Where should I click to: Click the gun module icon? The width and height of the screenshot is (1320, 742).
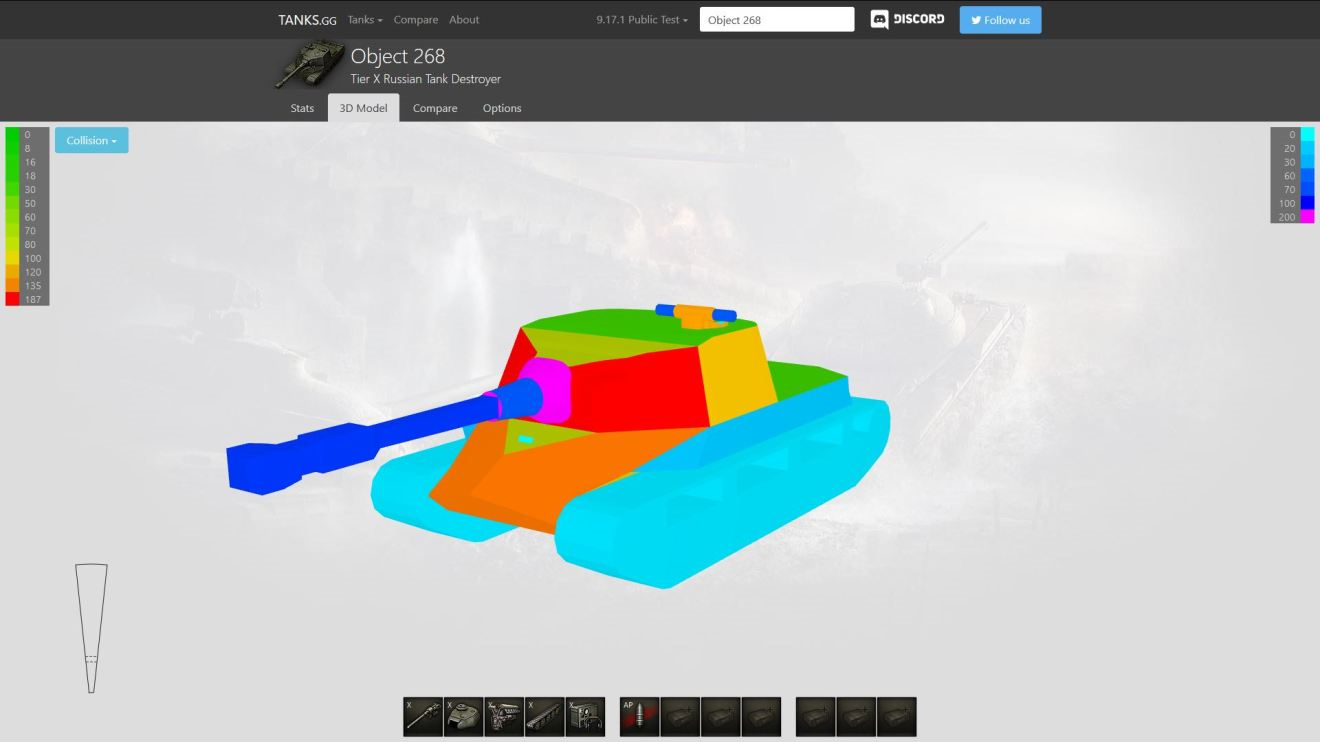(423, 716)
